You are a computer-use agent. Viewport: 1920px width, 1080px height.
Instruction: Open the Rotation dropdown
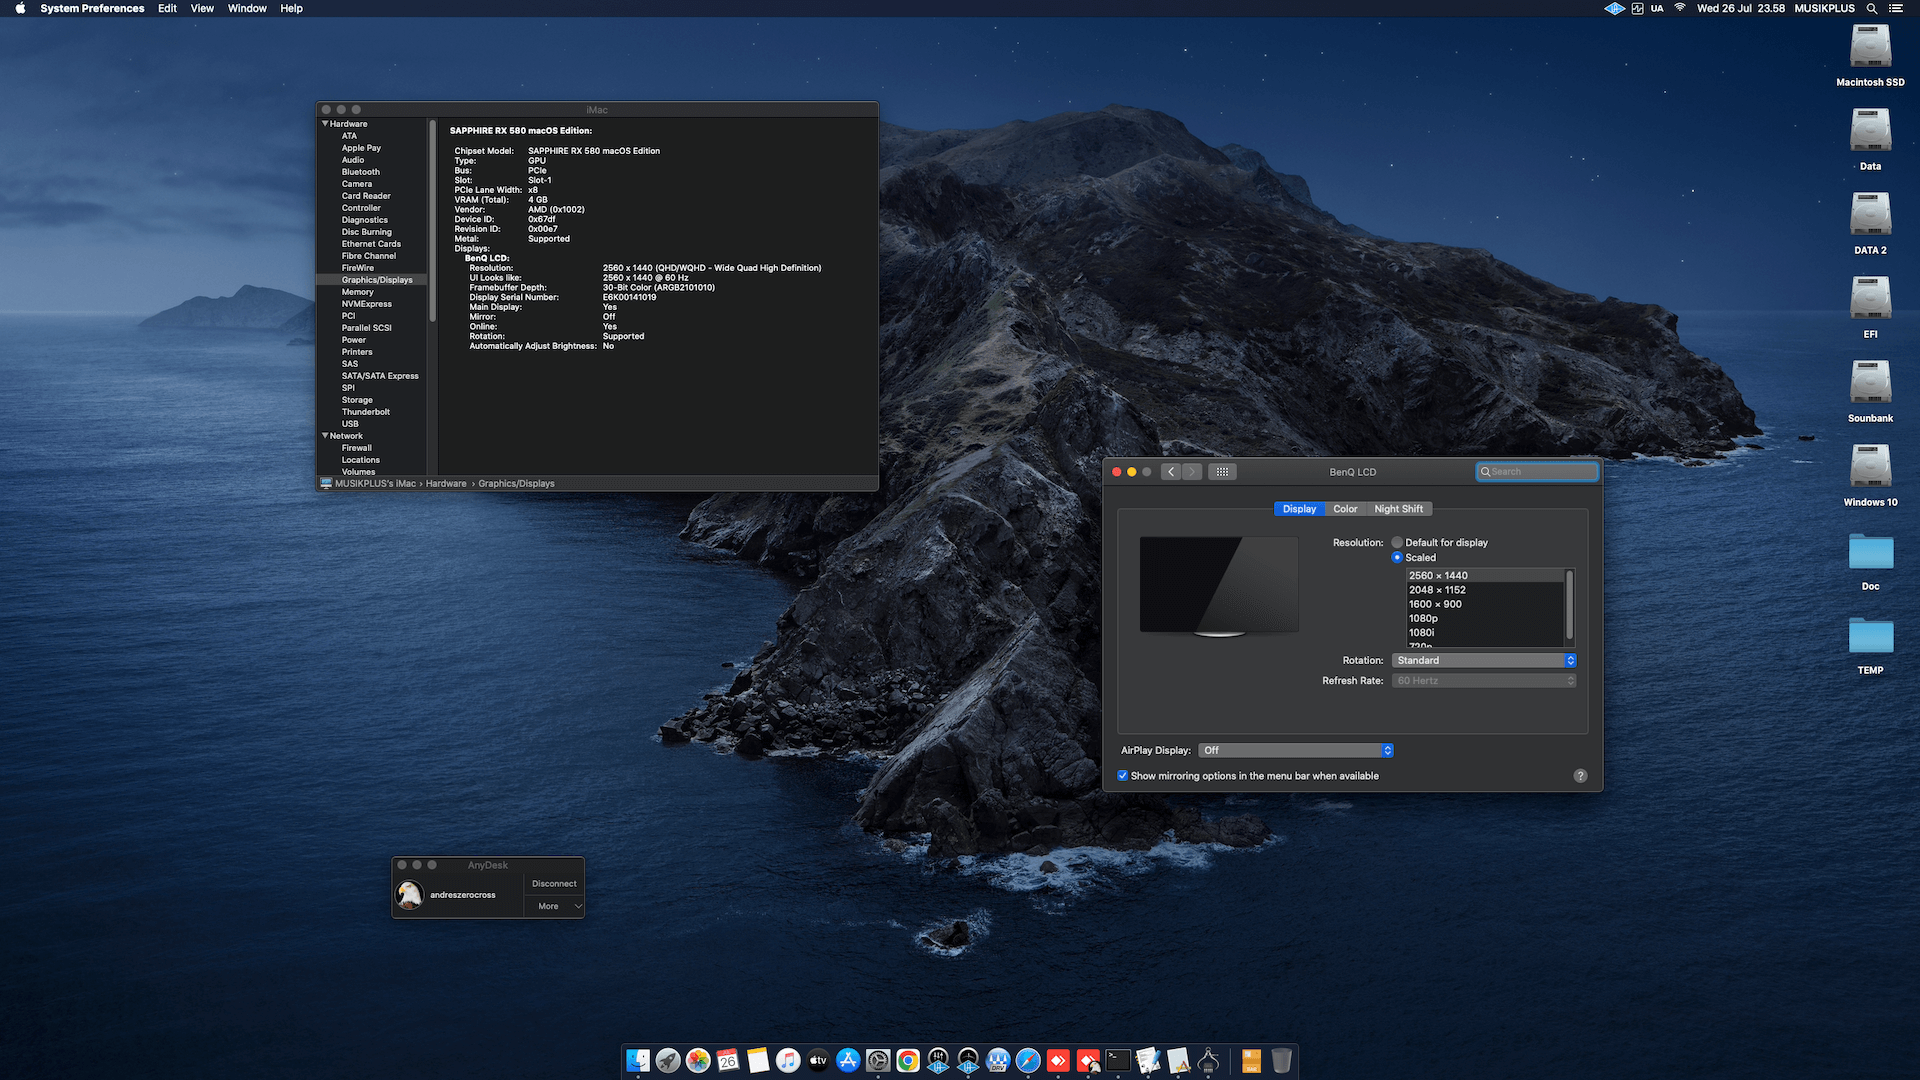[x=1484, y=660]
